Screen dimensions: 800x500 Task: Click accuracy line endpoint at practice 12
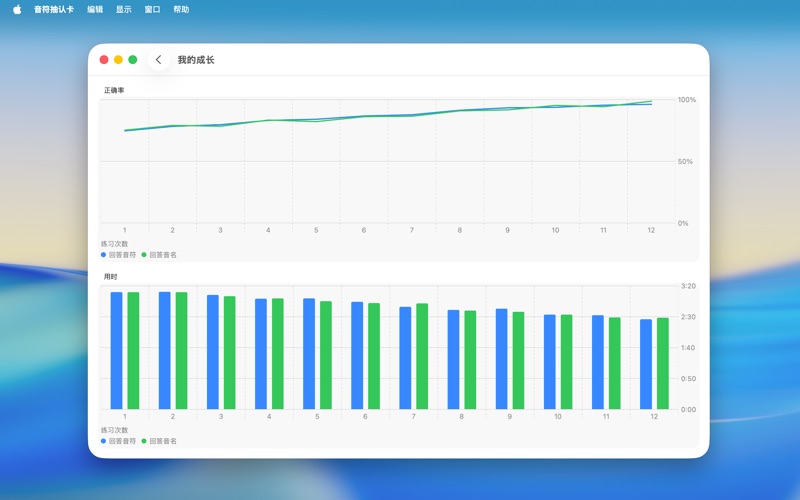click(651, 102)
